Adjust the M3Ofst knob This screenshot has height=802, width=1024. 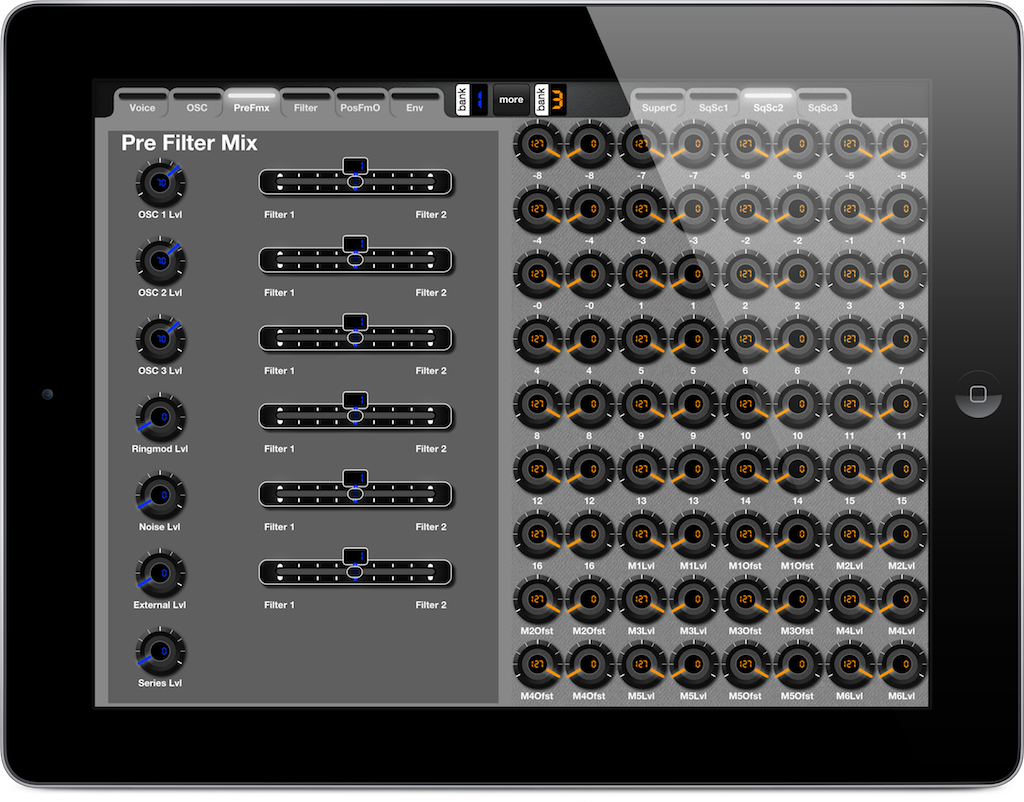pos(745,598)
